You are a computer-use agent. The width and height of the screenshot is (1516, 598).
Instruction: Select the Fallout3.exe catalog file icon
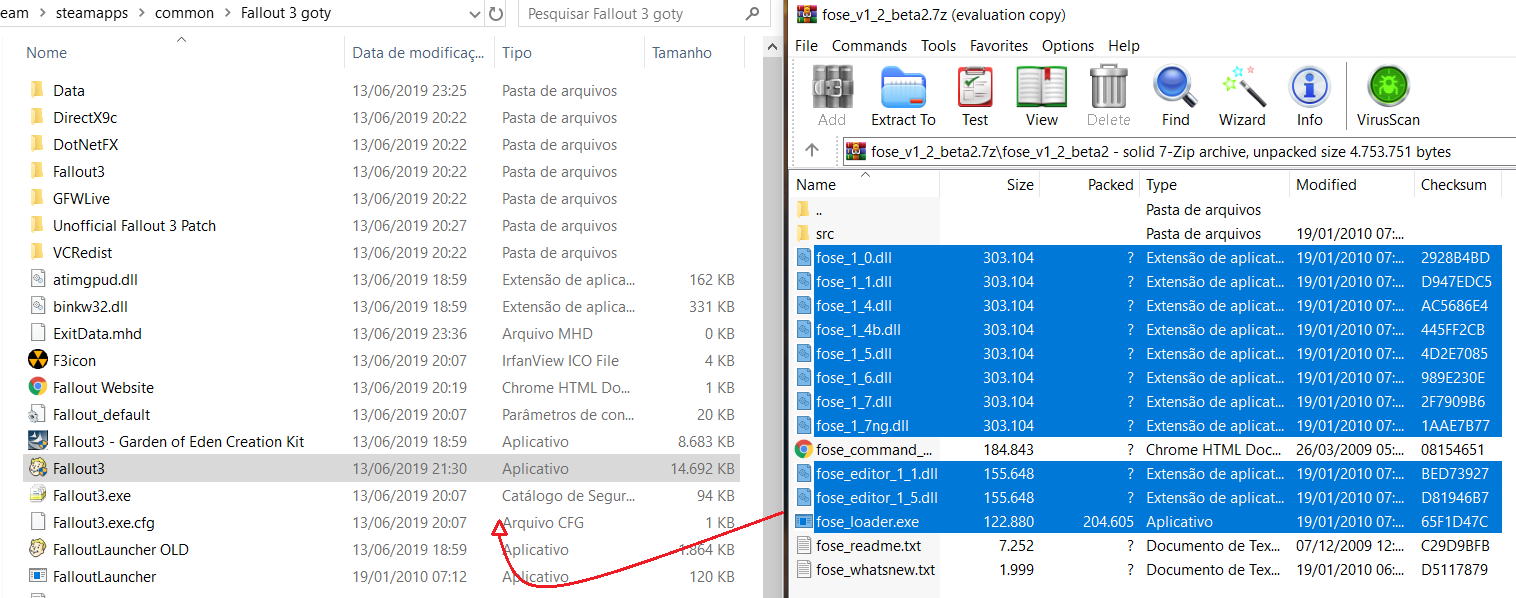point(38,495)
